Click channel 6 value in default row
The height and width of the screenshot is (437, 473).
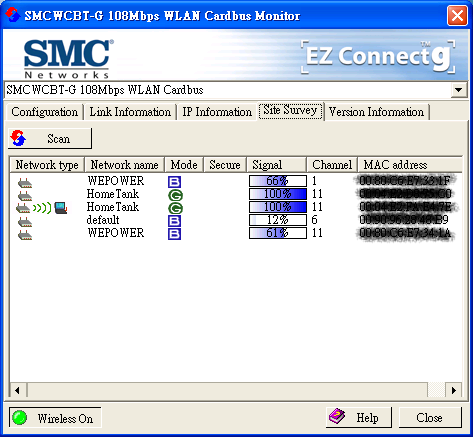[x=314, y=220]
